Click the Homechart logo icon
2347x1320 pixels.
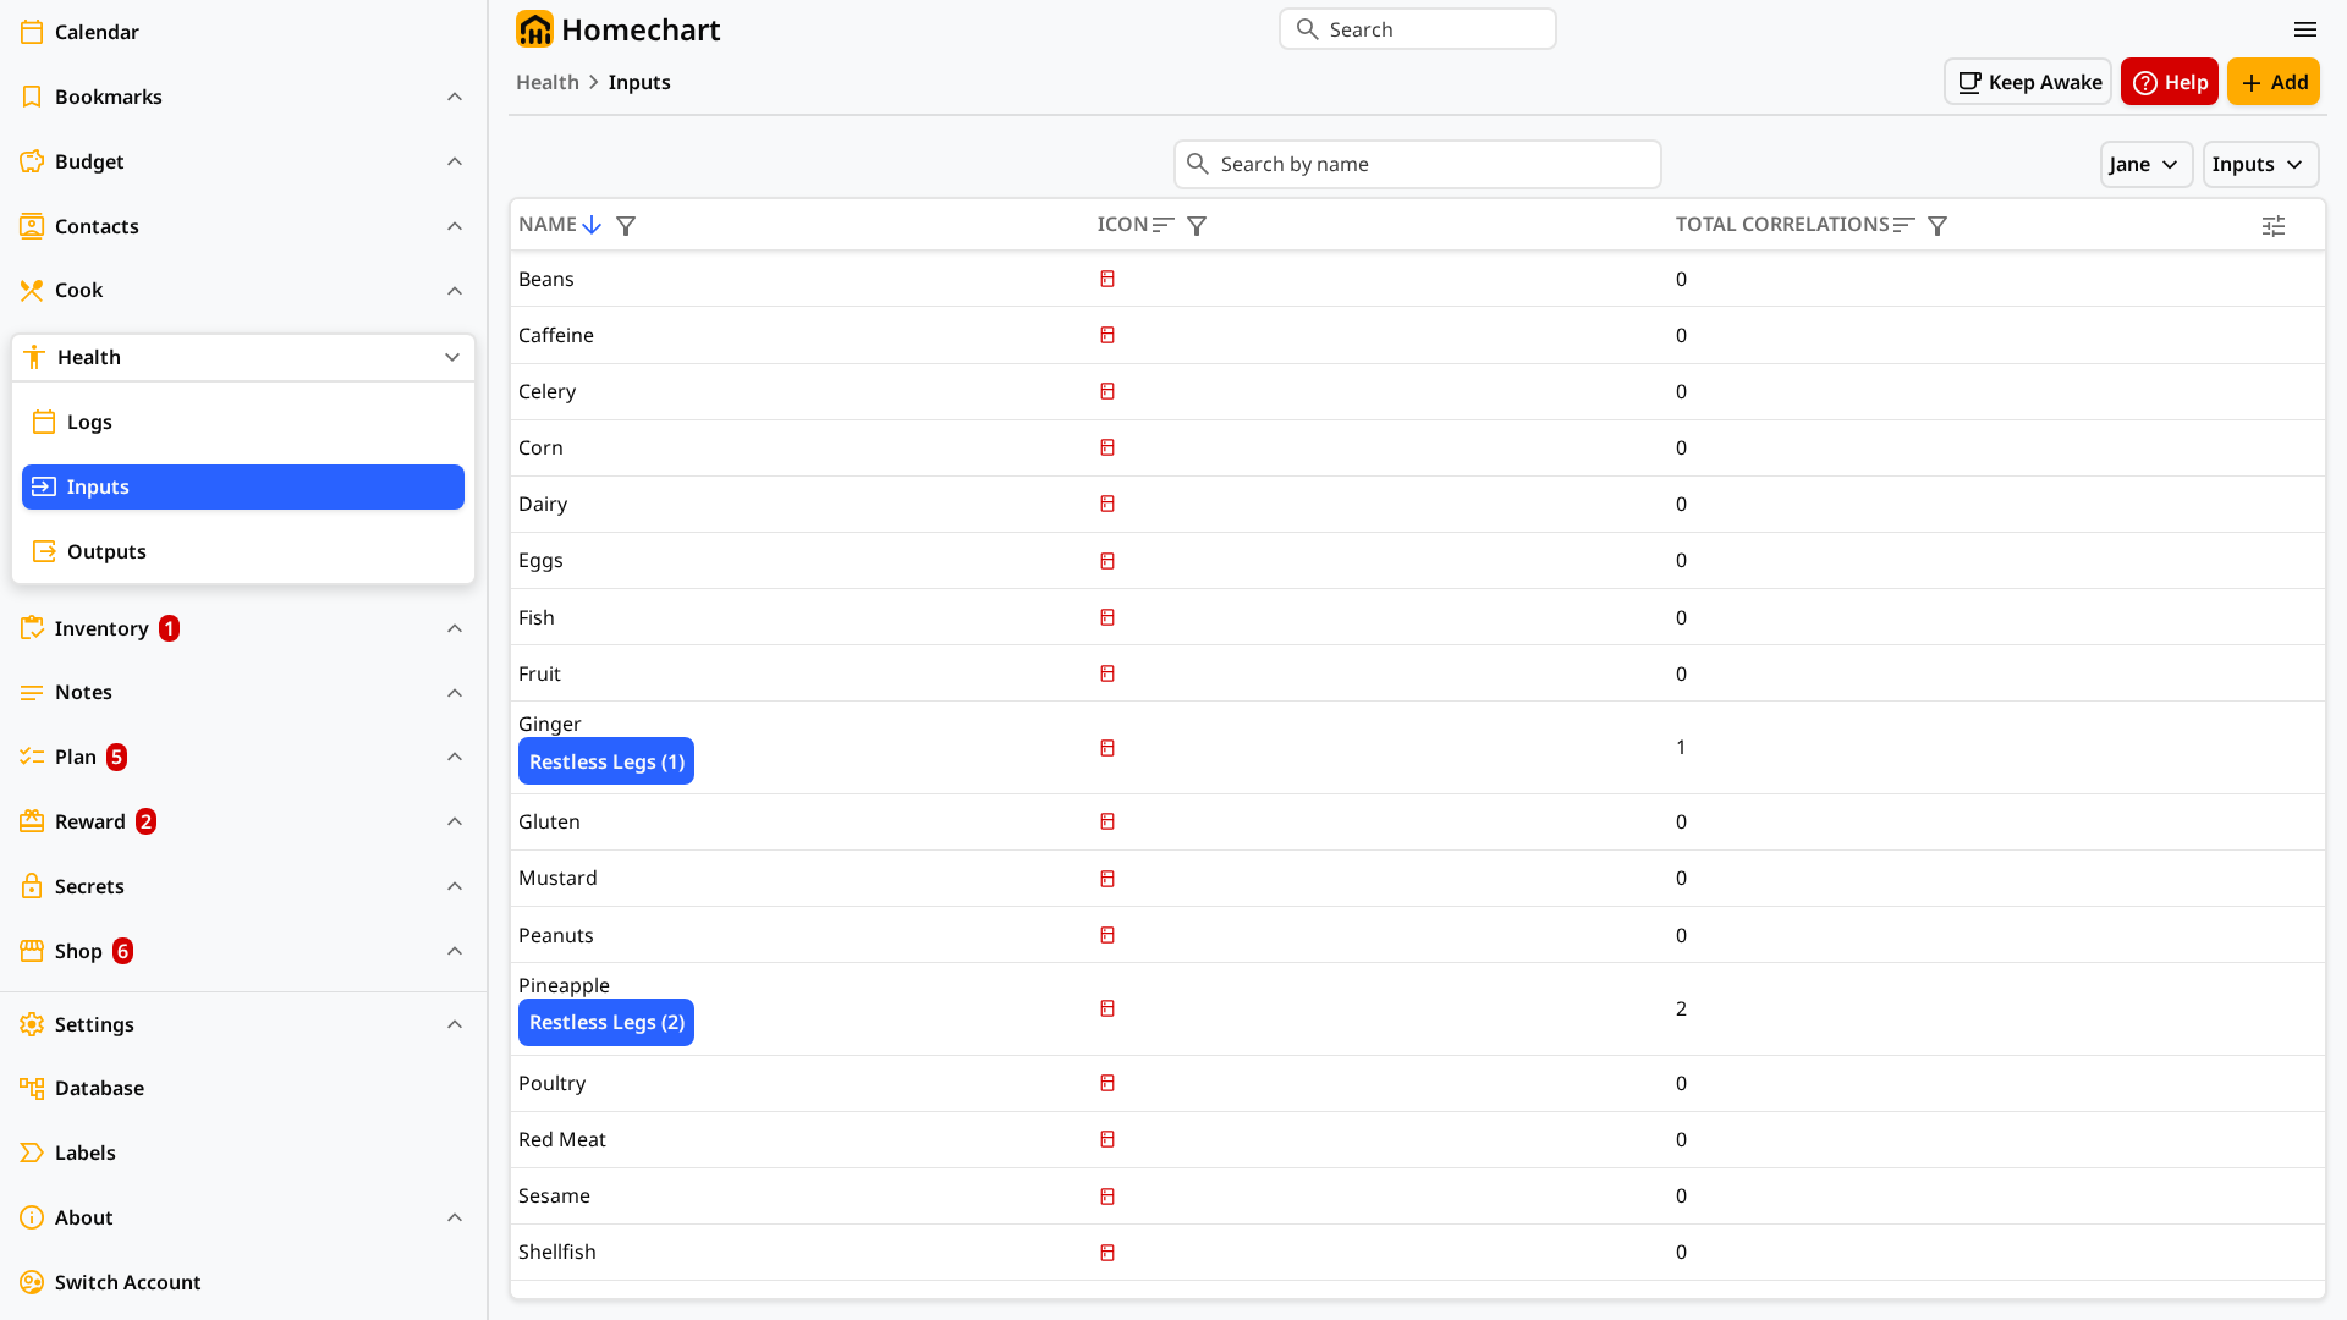pos(535,30)
